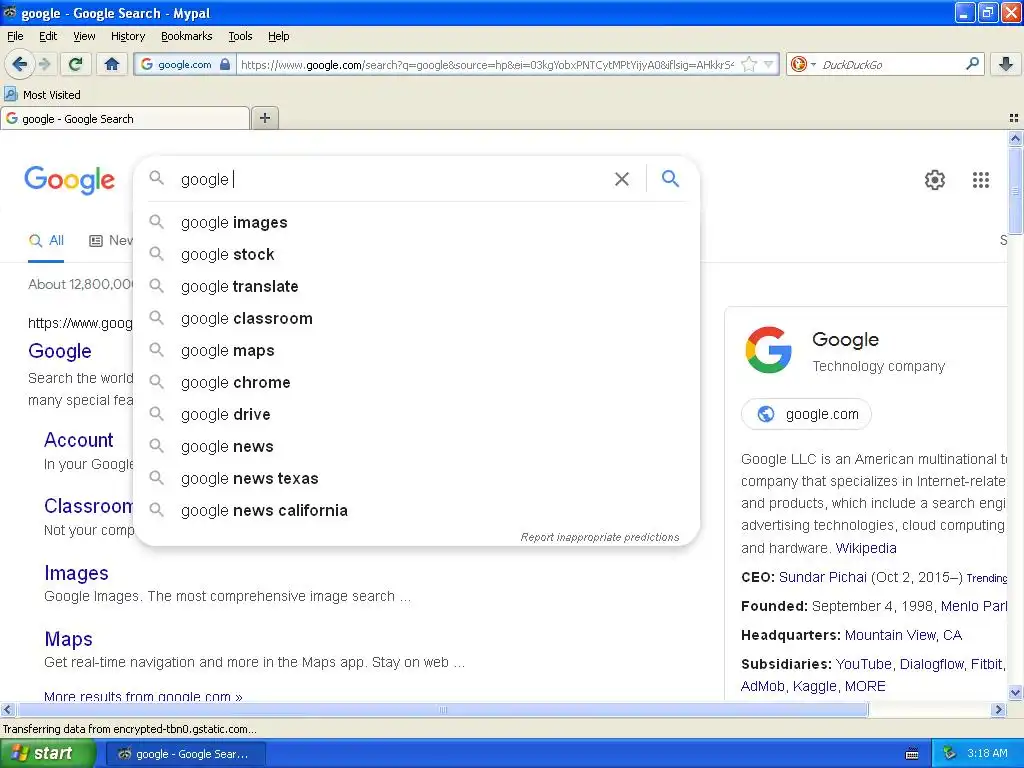
Task: Open the Downloads arrow button
Action: click(1006, 64)
